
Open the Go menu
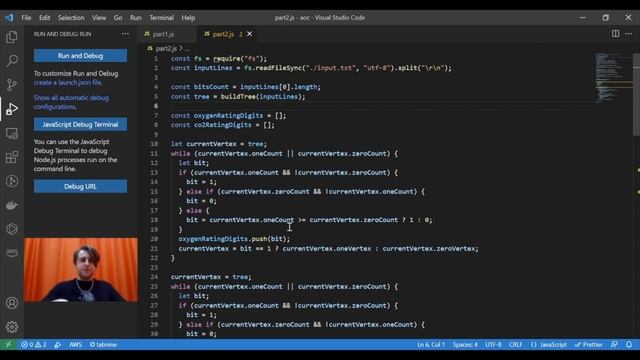(118, 18)
